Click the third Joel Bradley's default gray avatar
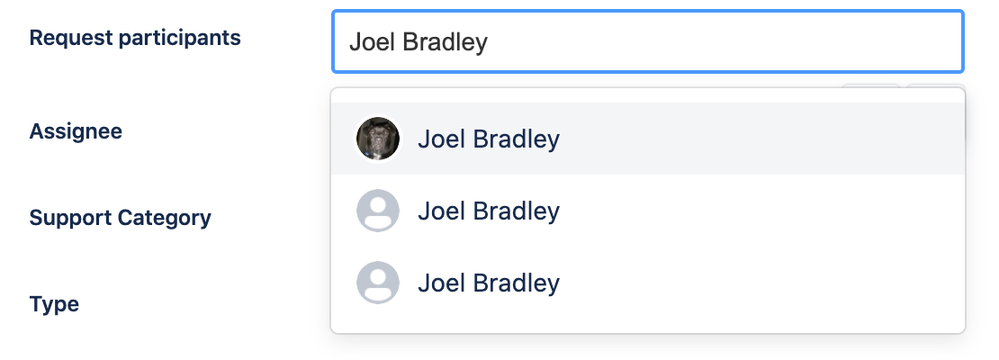This screenshot has height=360, width=999. 378,282
